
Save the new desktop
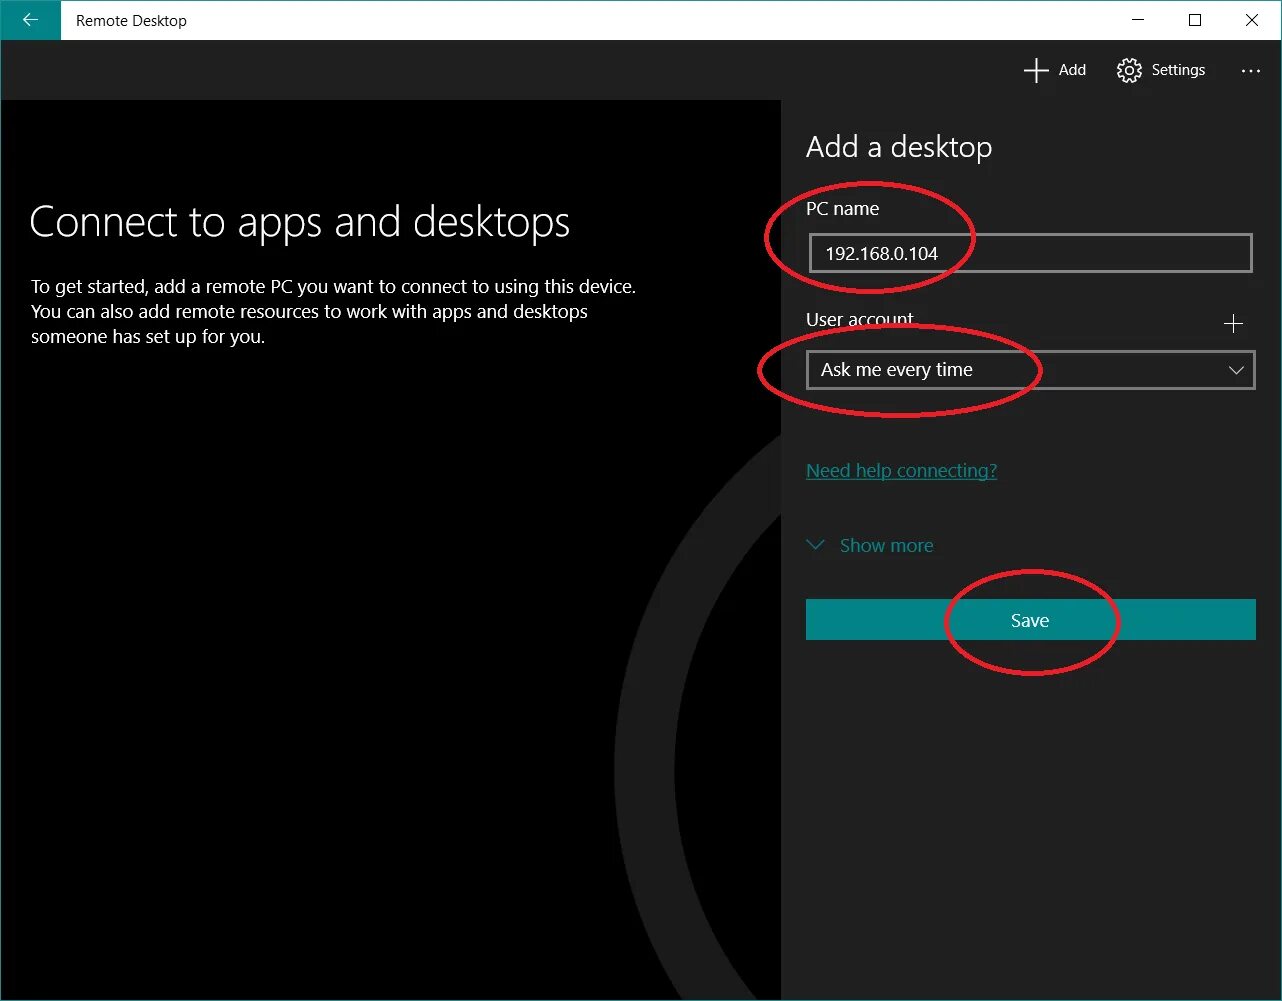point(1030,620)
